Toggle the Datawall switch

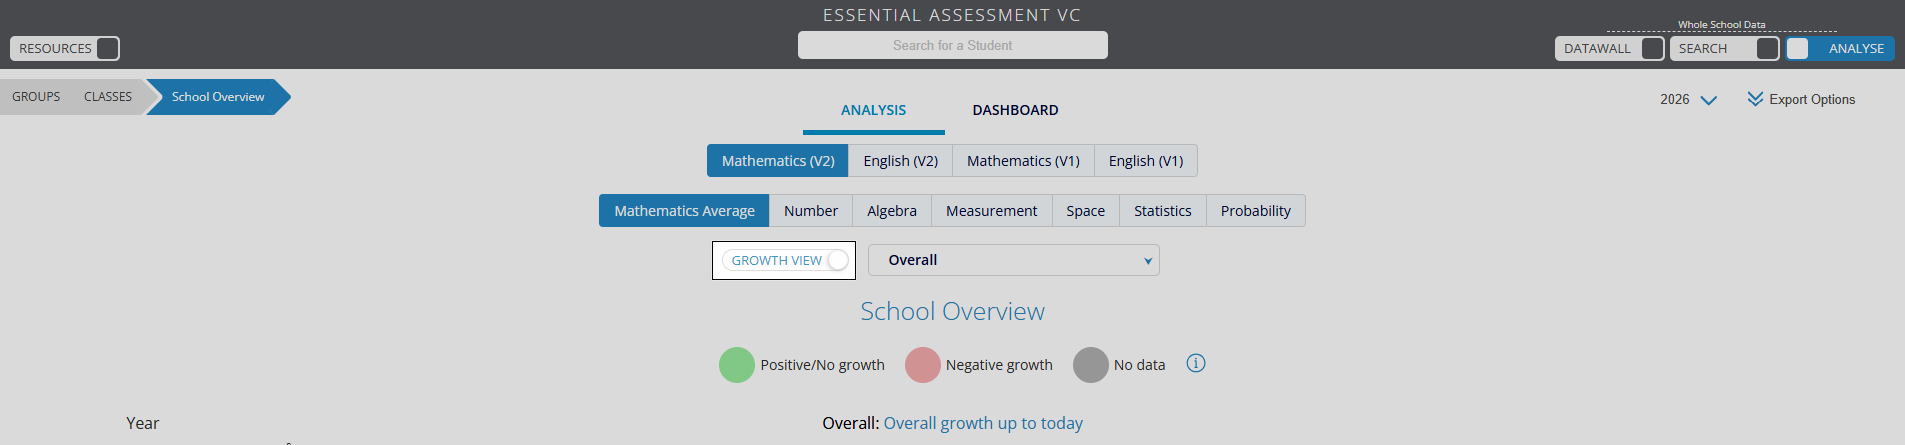pyautogui.click(x=1653, y=48)
